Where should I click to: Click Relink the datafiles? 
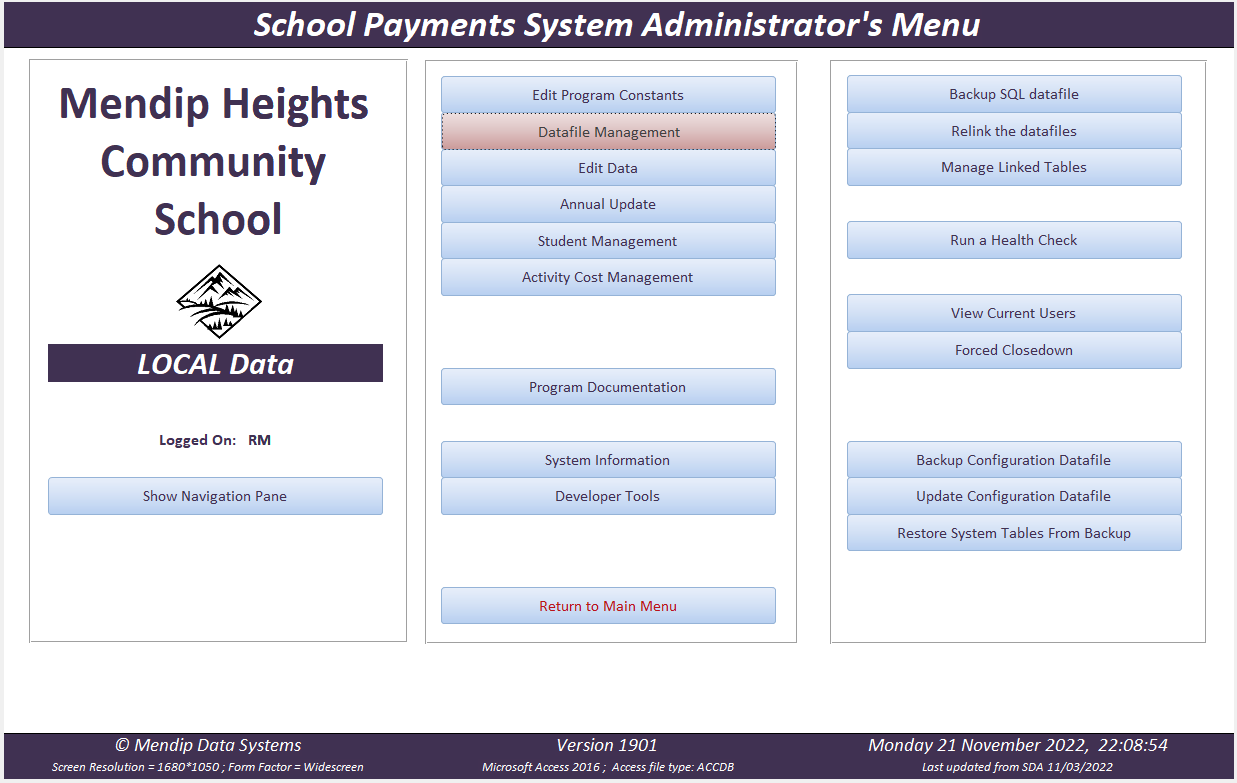(1014, 131)
